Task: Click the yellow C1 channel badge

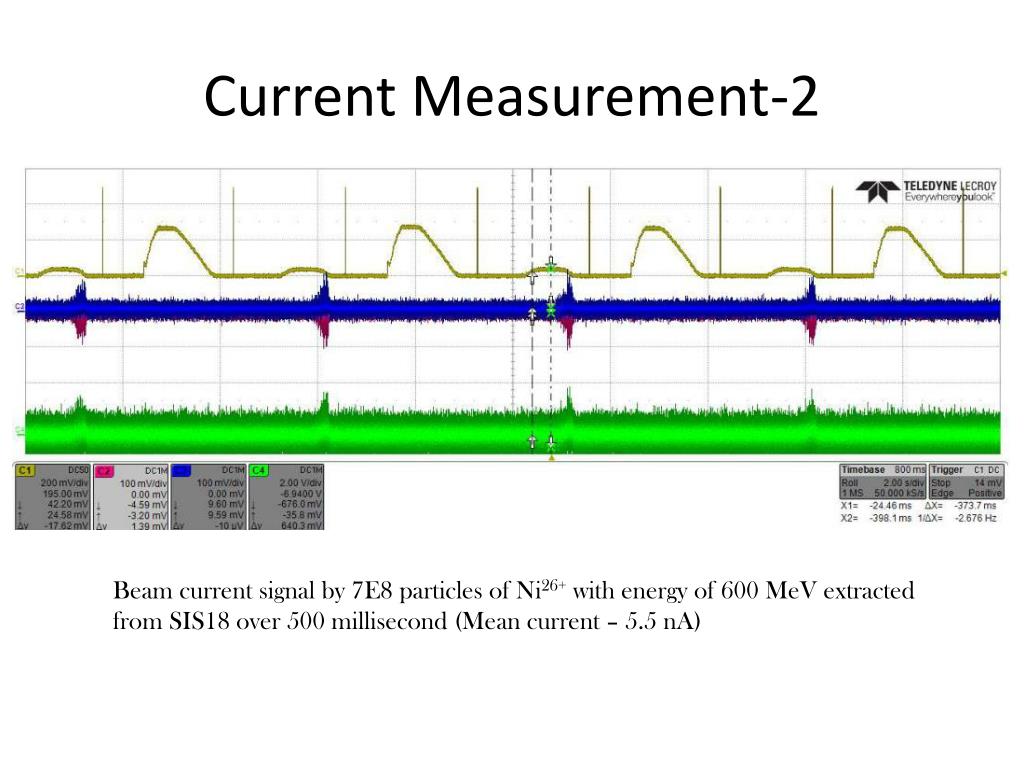Action: coord(25,470)
